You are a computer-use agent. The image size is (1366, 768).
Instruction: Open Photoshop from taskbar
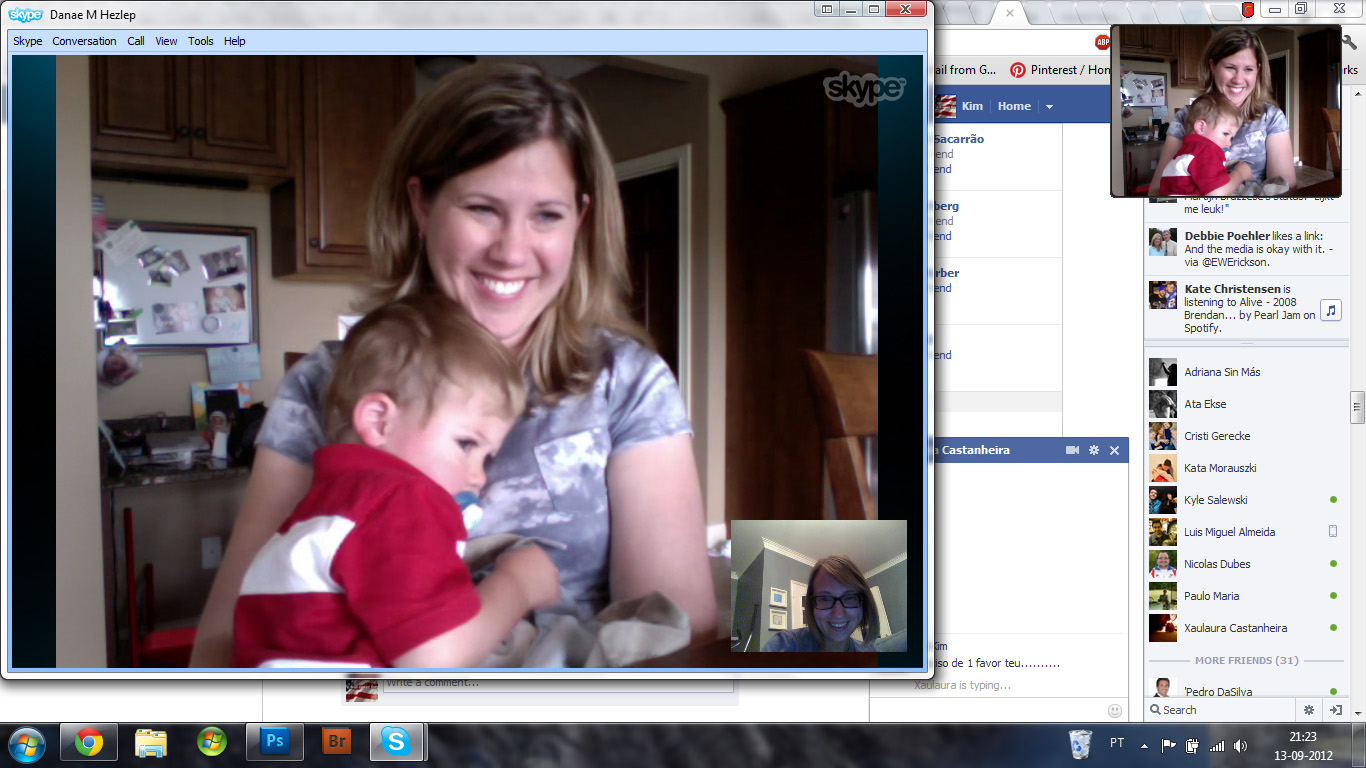point(274,743)
